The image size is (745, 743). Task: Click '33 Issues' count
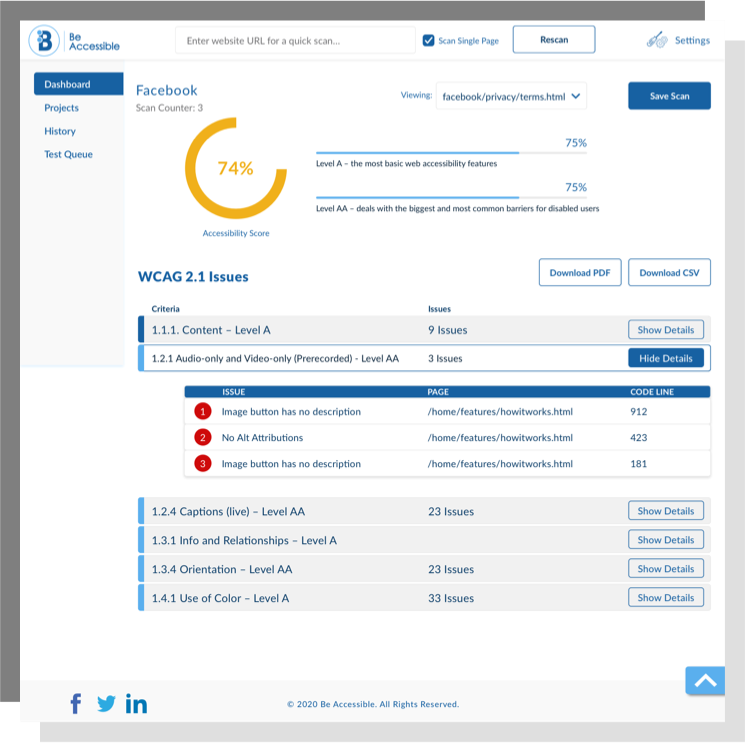point(451,598)
